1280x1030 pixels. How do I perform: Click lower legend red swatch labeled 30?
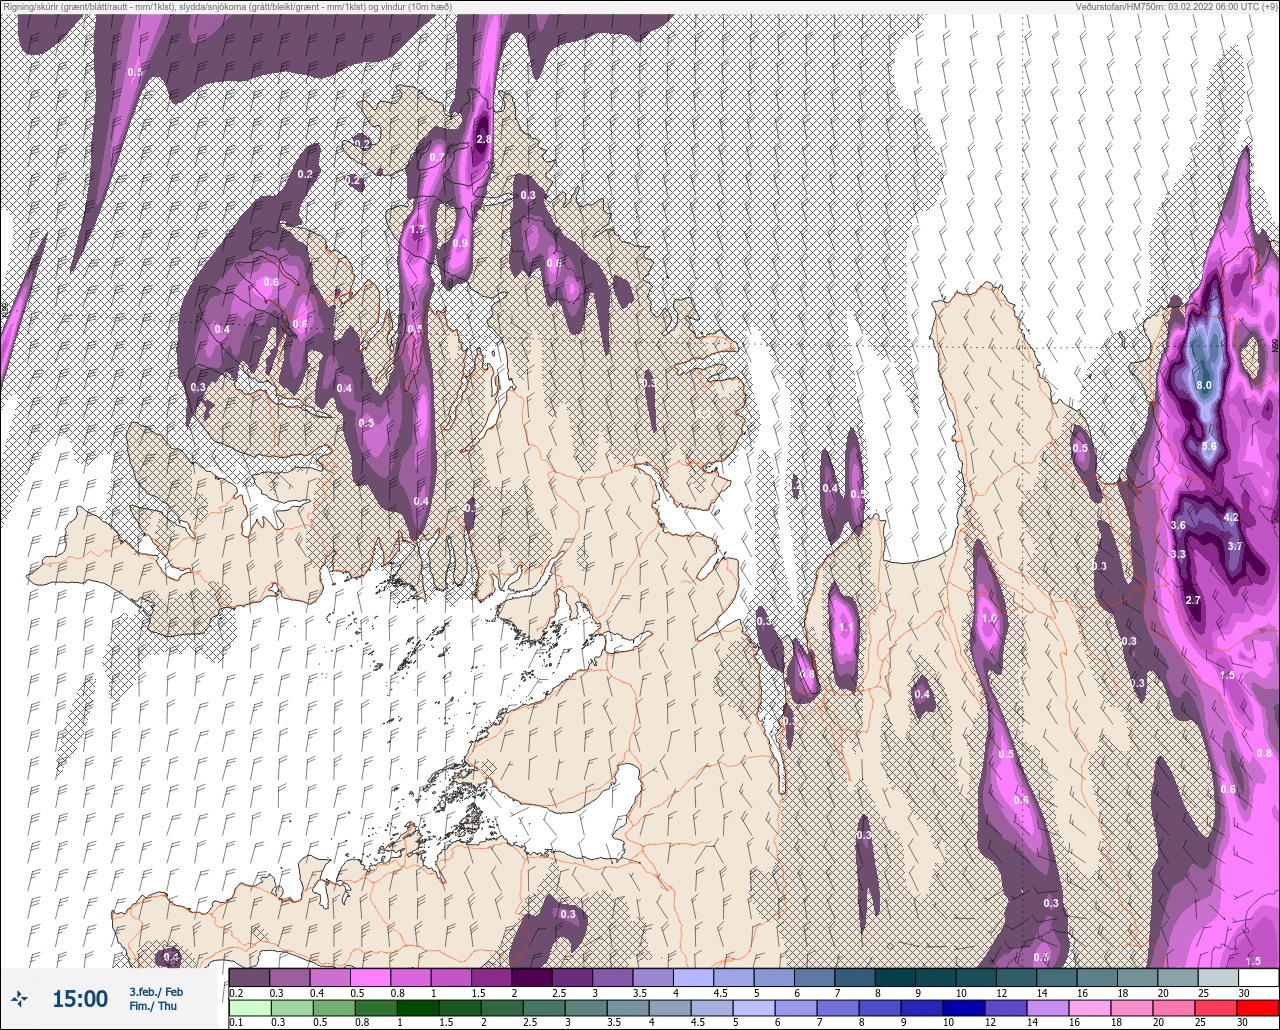[x=1257, y=1007]
